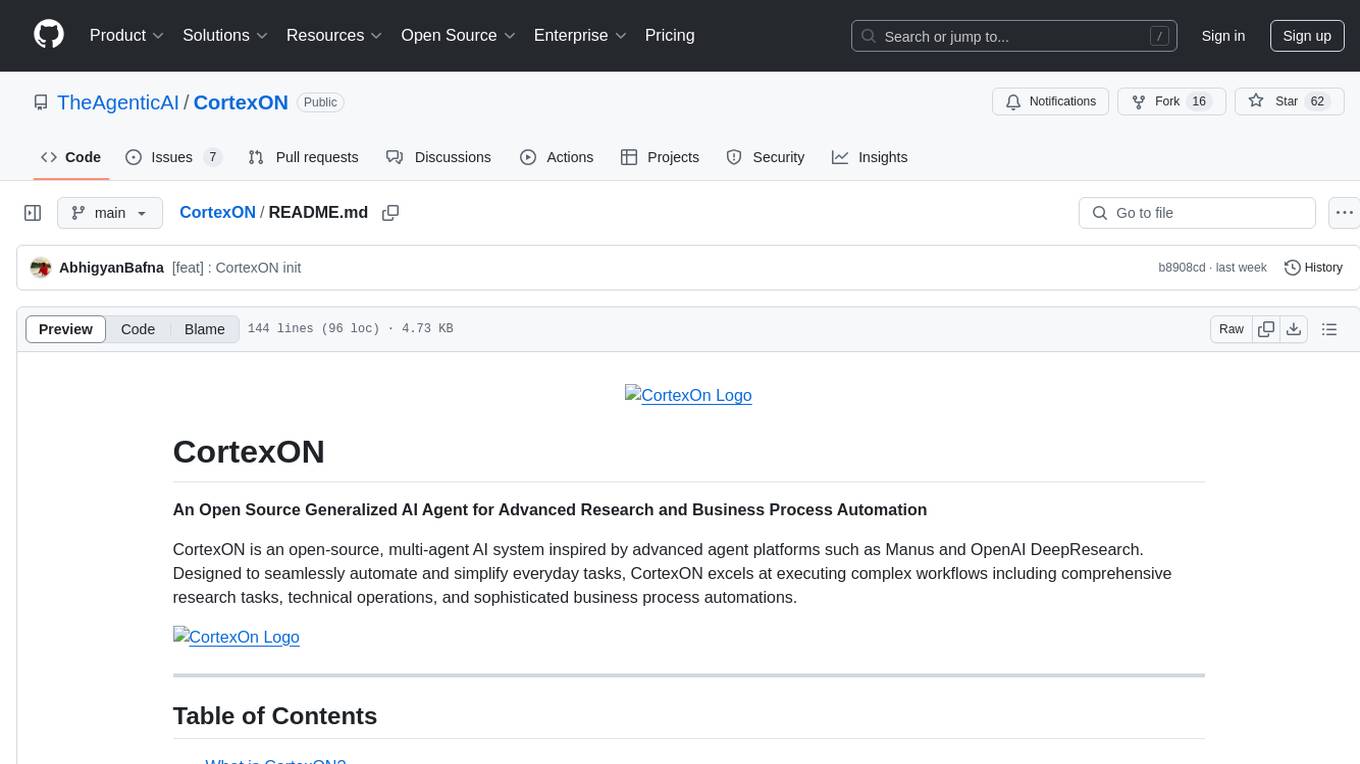Download the raw file
Viewport: 1360px width, 764px height.
coord(1293,329)
